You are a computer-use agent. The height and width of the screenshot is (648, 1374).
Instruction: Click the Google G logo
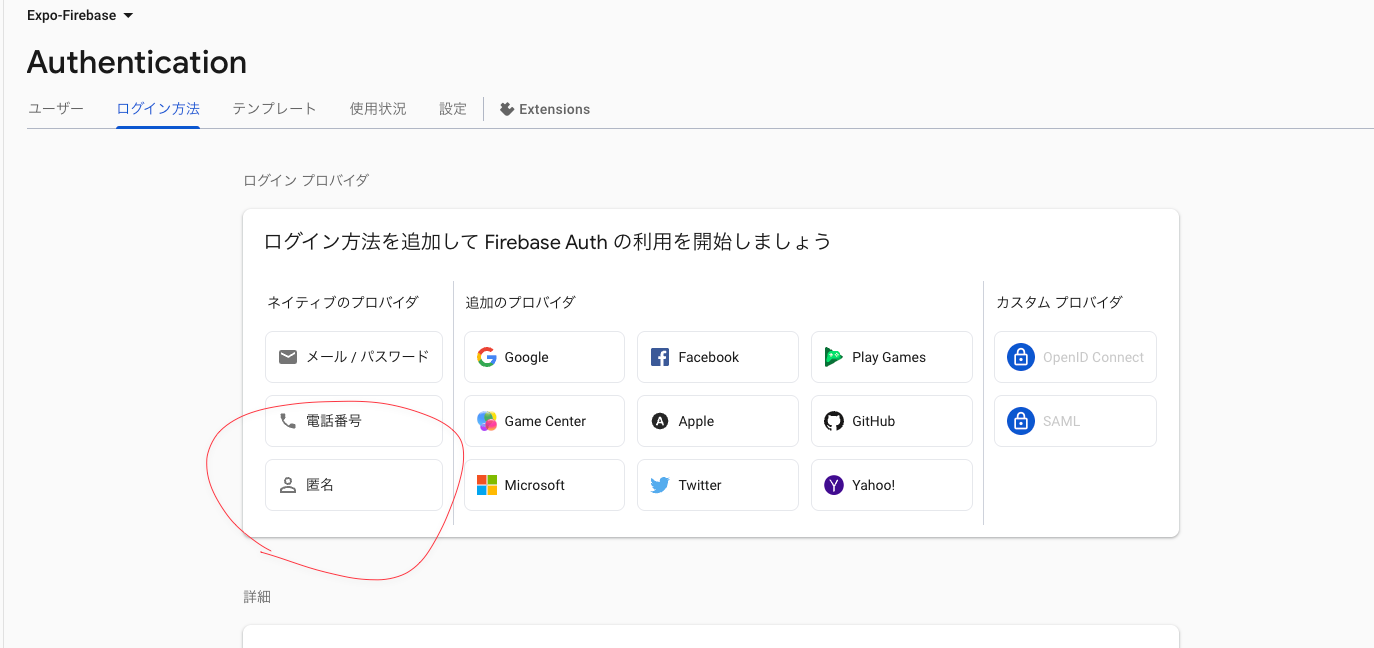[487, 357]
